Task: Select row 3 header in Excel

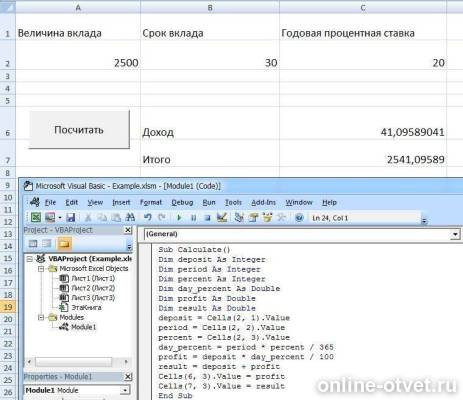Action: [8, 76]
